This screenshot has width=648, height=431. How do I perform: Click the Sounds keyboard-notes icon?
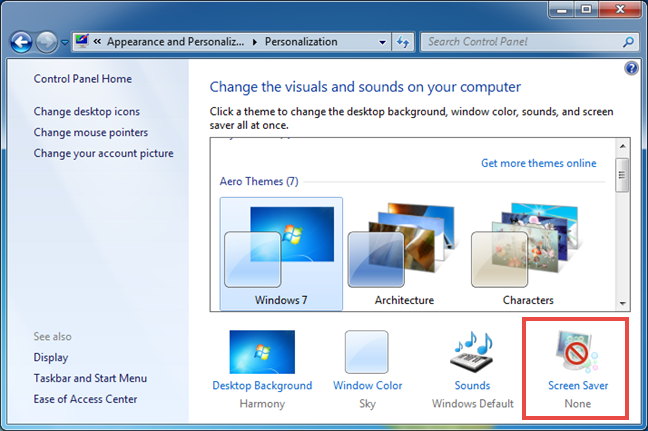(472, 352)
